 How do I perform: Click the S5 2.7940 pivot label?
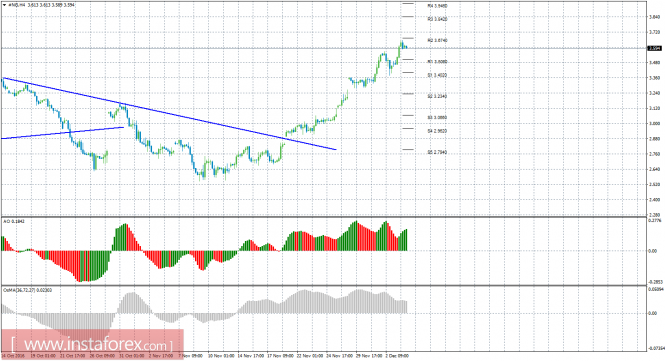(437, 152)
